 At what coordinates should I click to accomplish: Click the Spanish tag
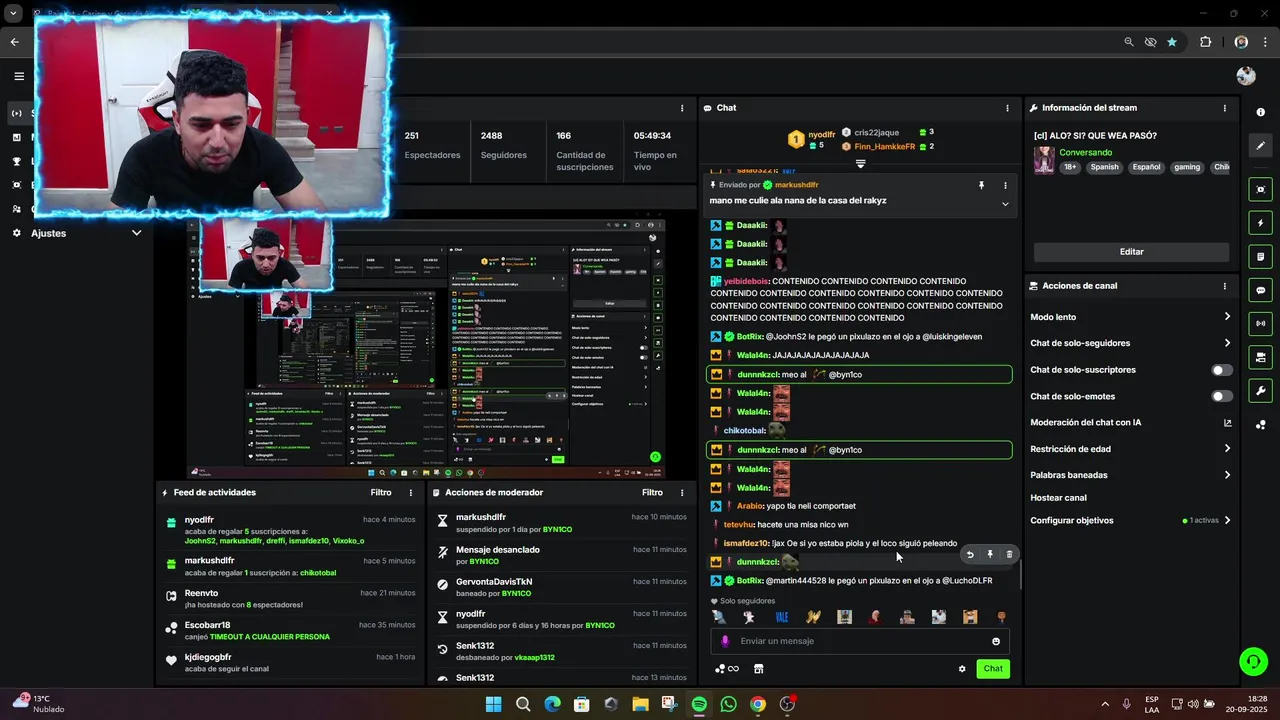1104,167
